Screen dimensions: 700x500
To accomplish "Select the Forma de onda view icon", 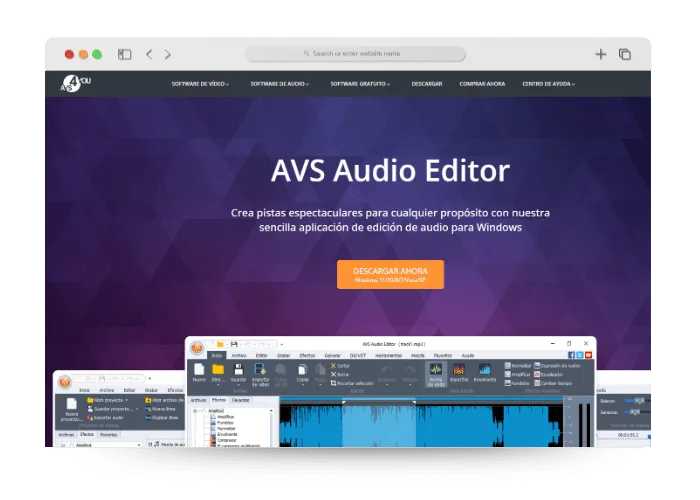I will coord(436,374).
